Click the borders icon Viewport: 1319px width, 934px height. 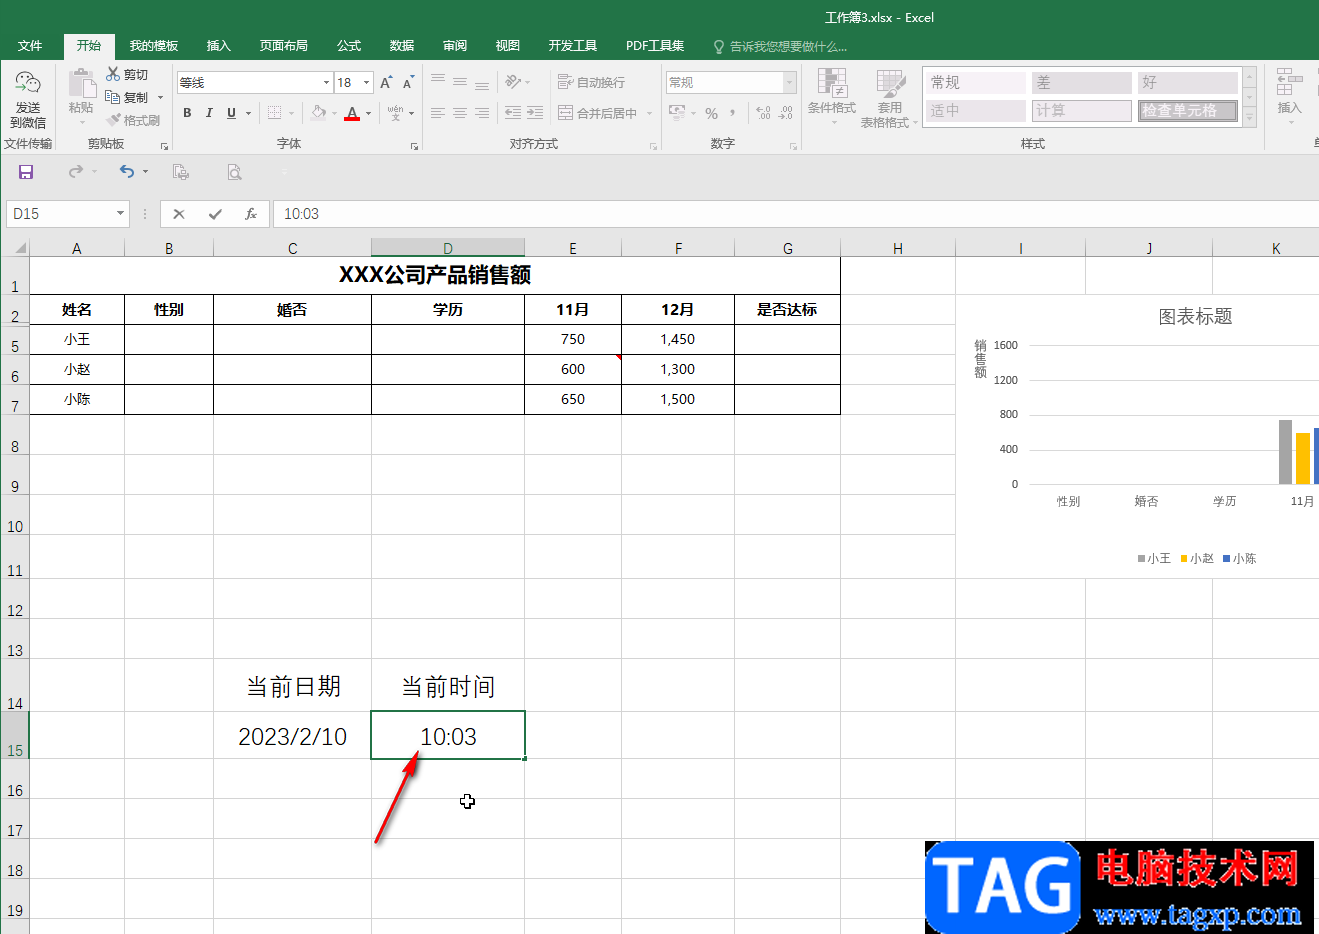click(274, 113)
